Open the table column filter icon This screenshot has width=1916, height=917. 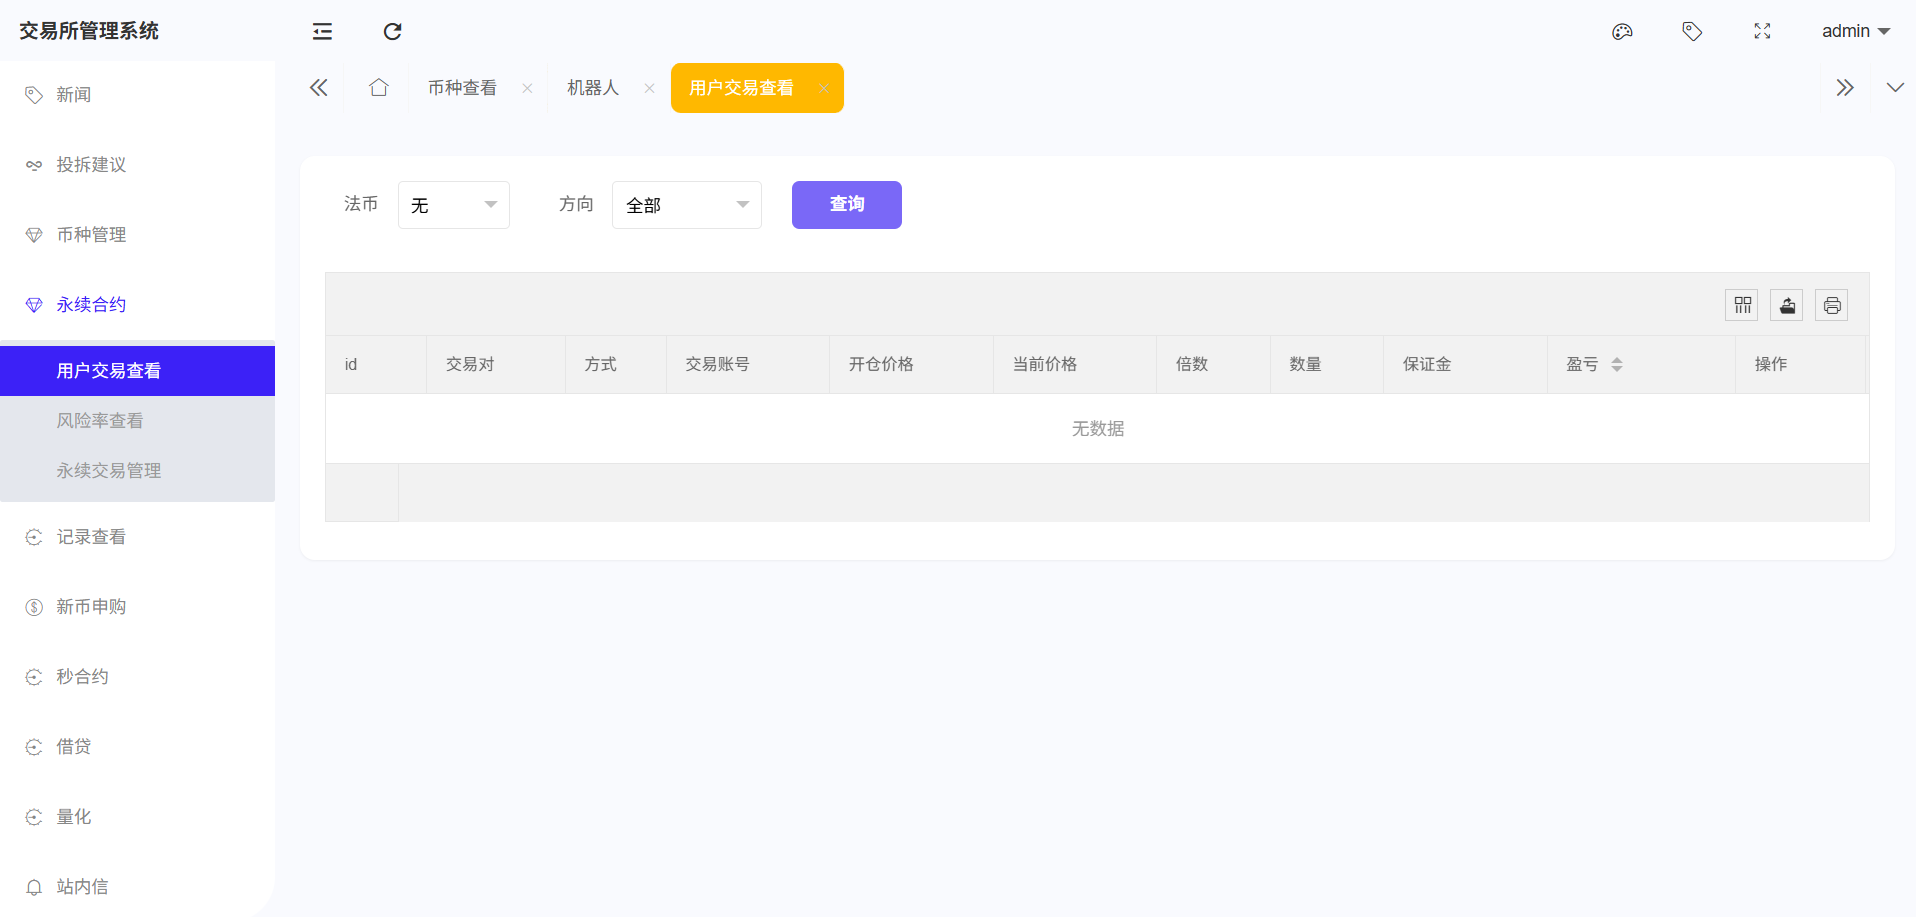pos(1742,305)
